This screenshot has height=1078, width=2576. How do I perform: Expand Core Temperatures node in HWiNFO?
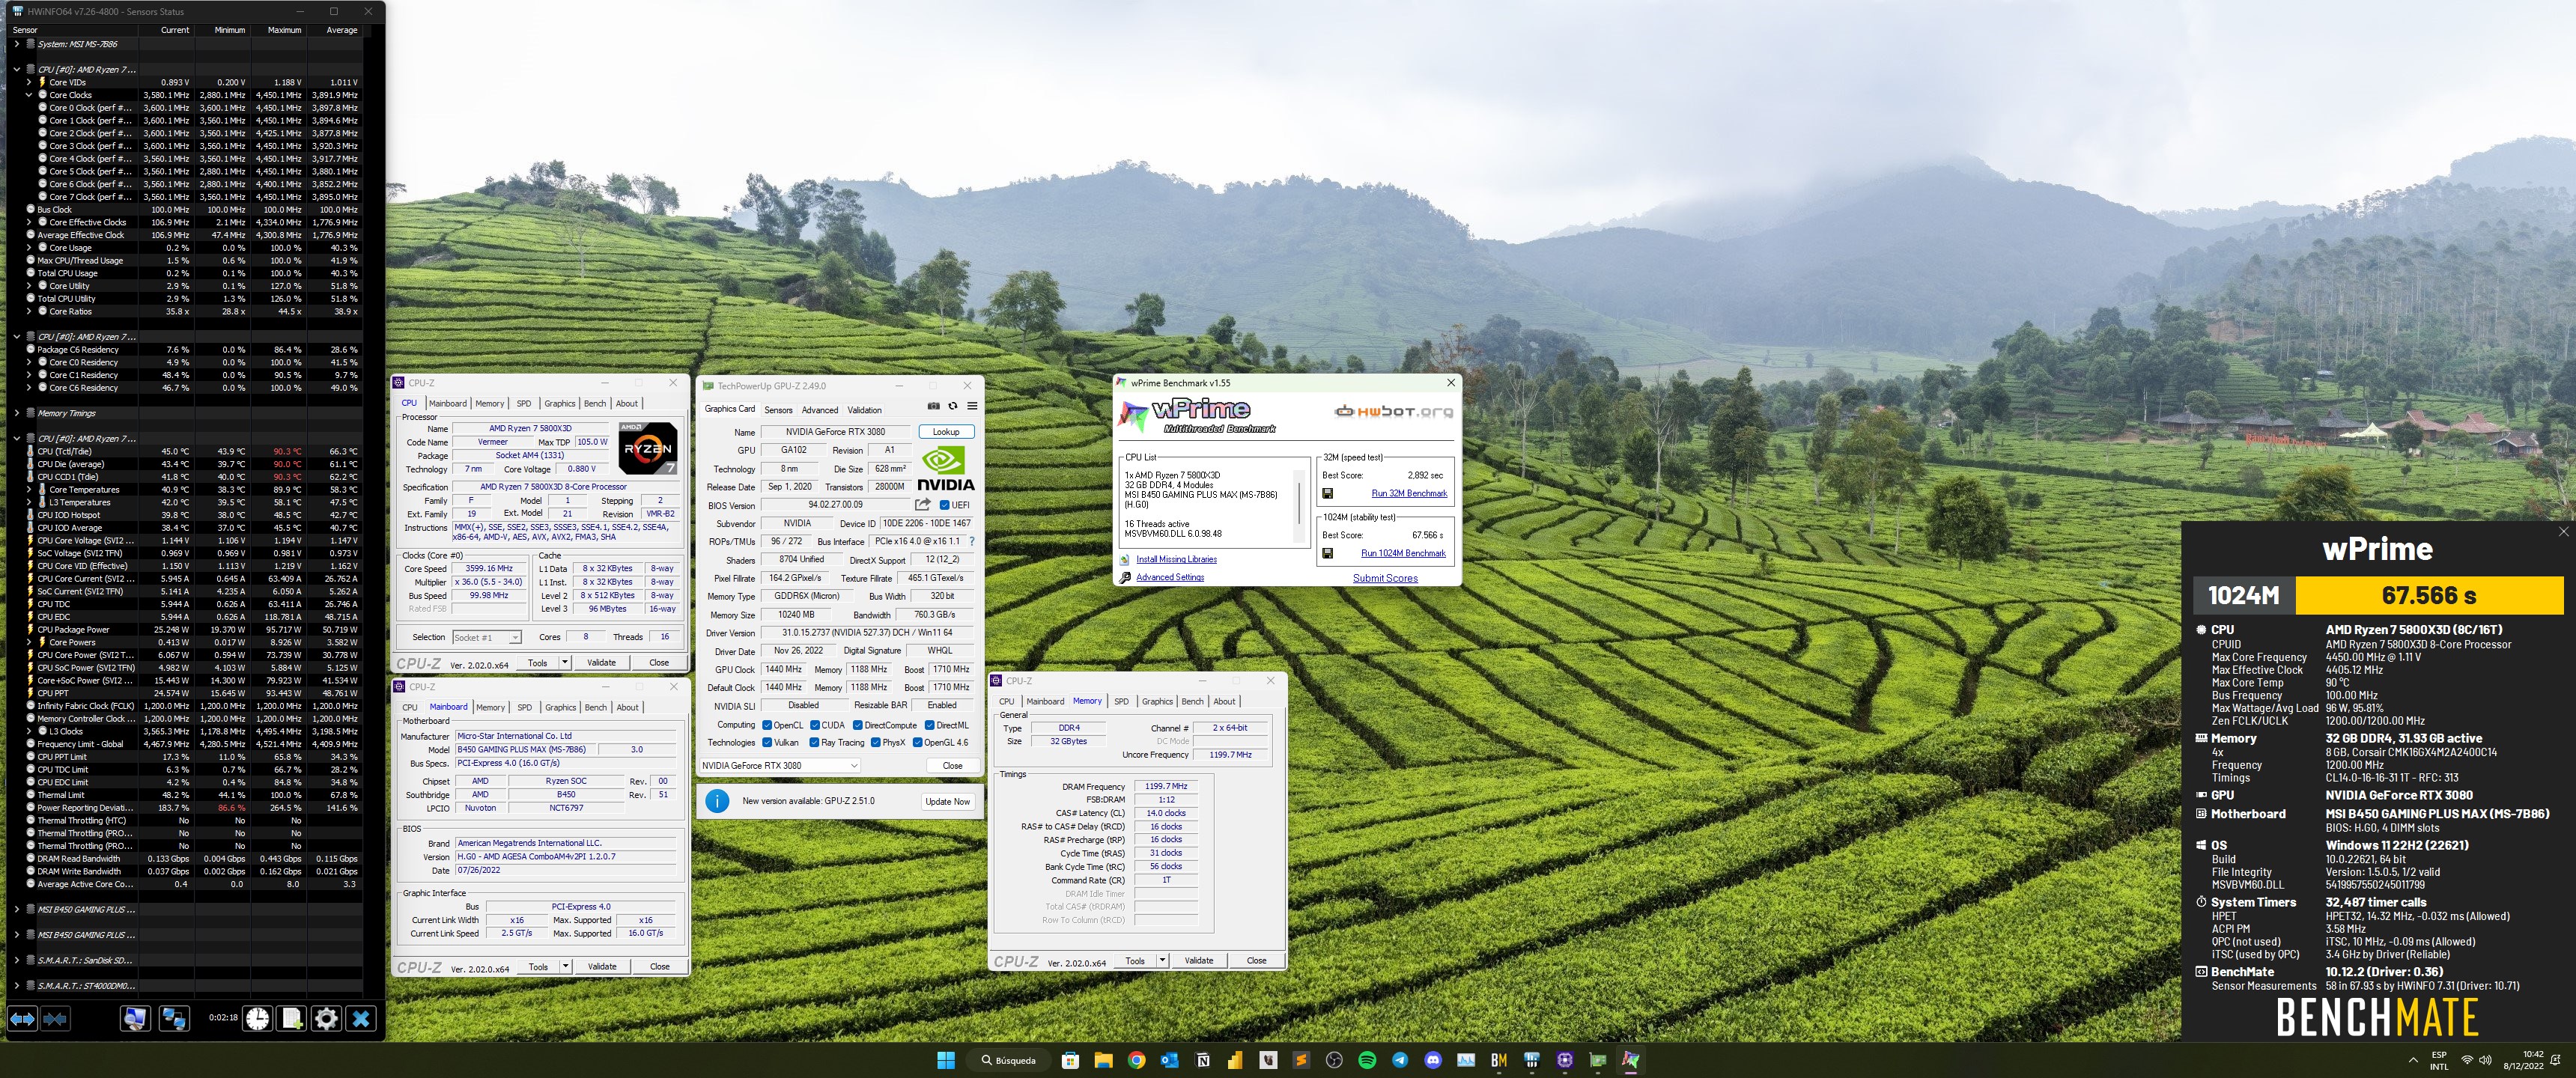point(29,489)
